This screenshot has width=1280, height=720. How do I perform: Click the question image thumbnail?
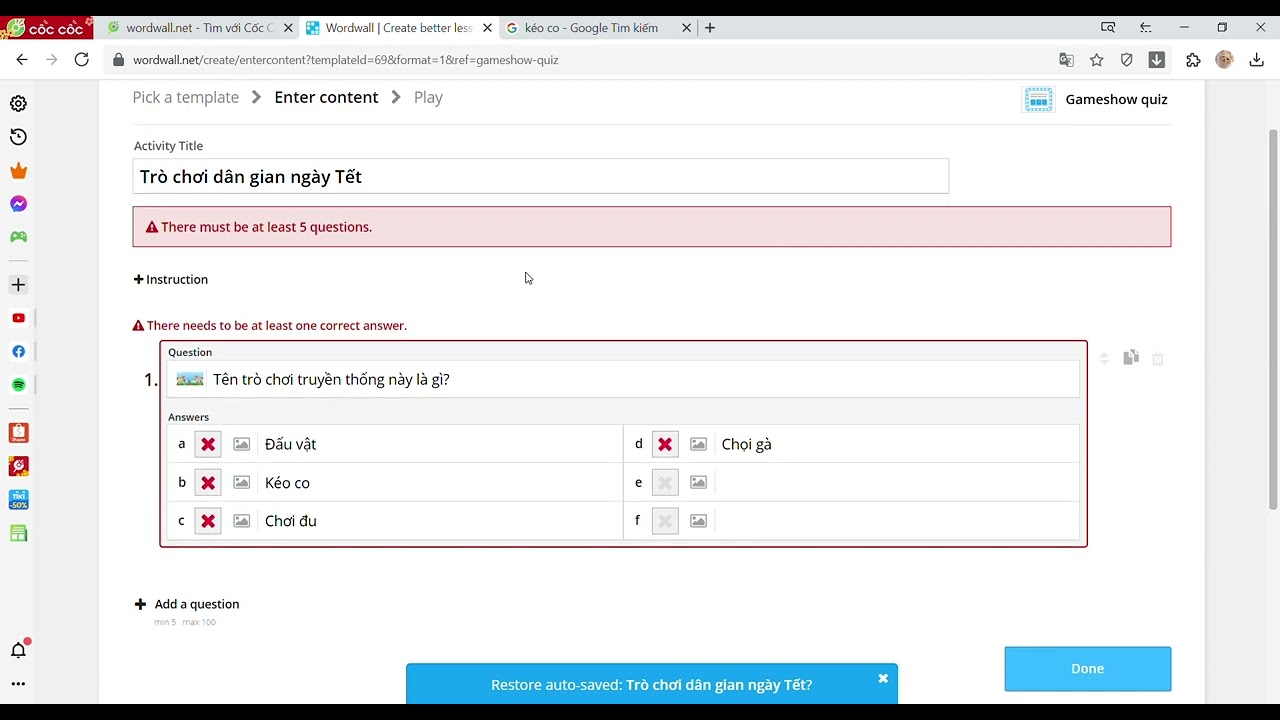[x=190, y=379]
